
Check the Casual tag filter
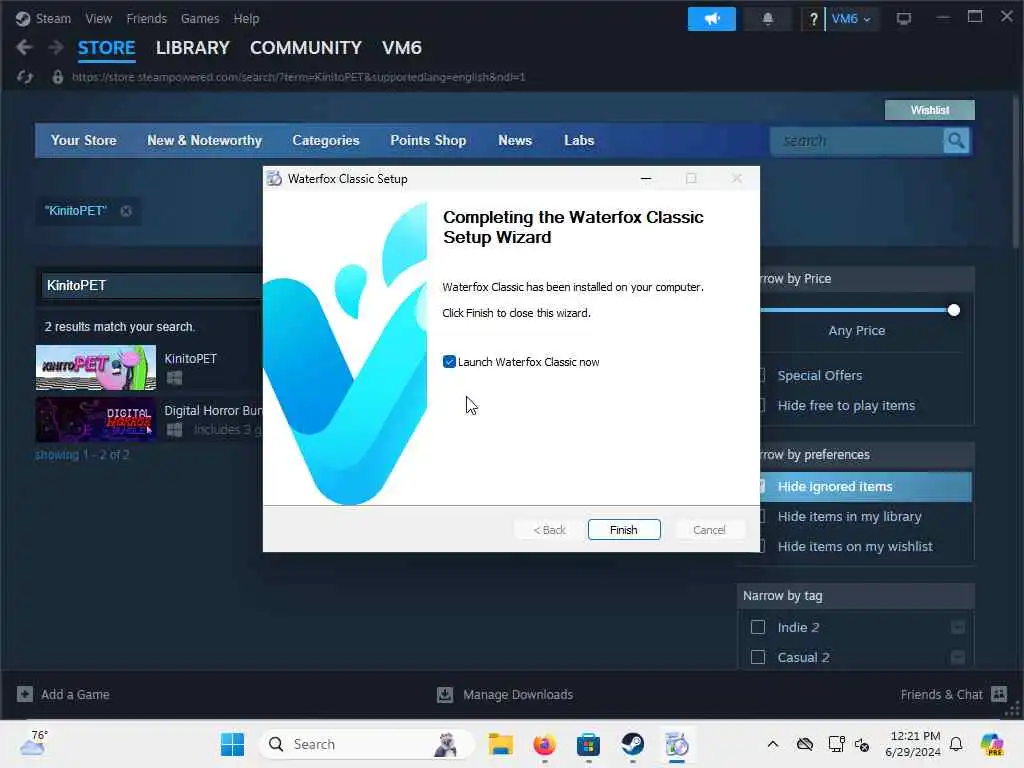pos(758,657)
